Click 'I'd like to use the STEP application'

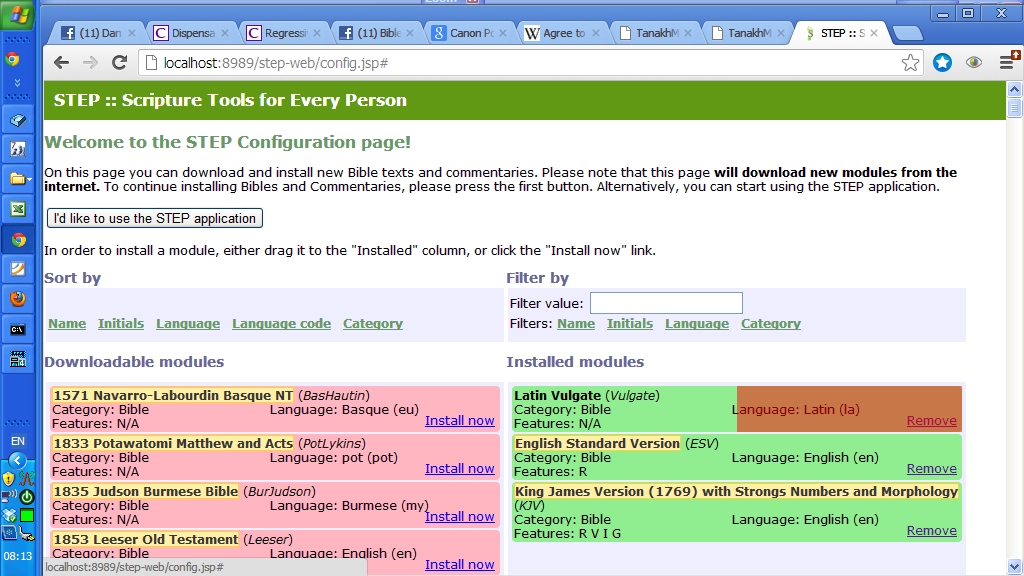[155, 218]
